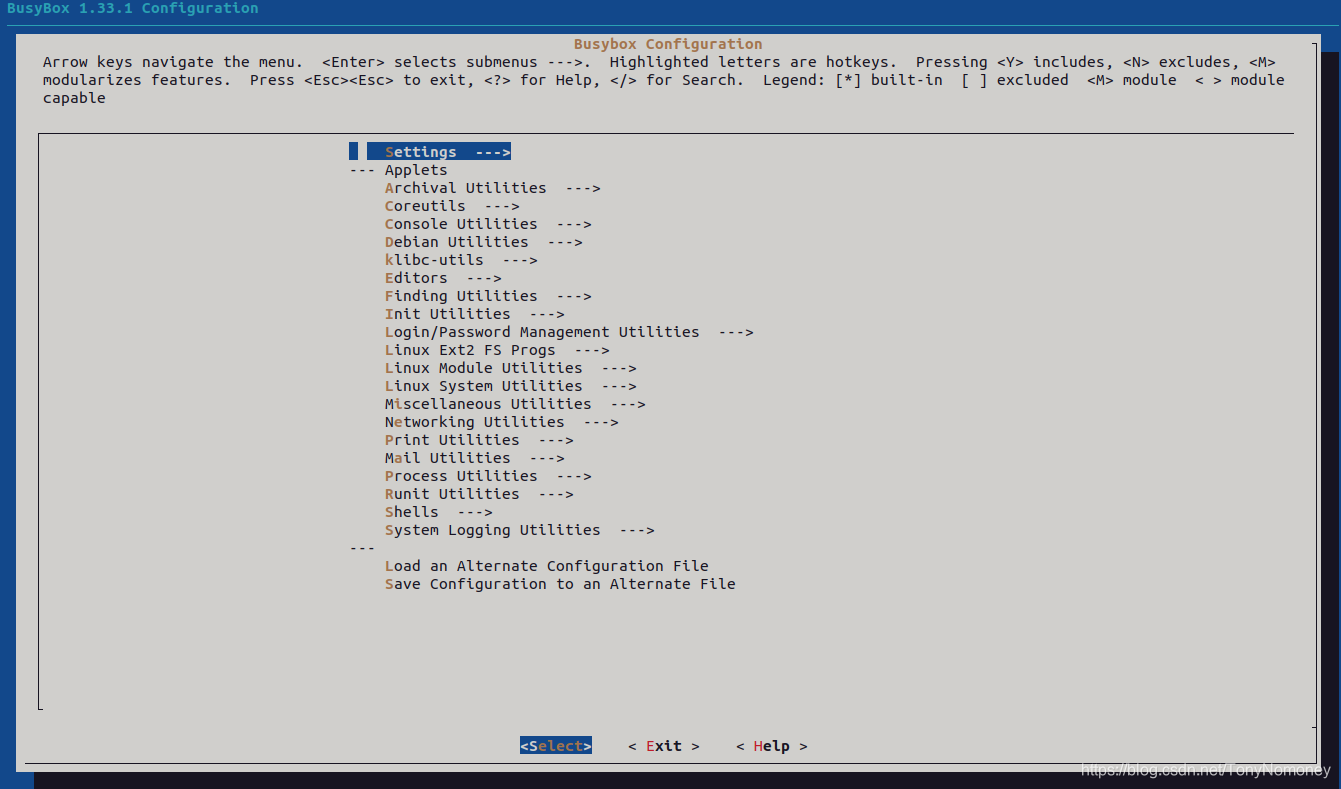Open the Settings submenu
This screenshot has width=1341, height=789.
click(x=420, y=151)
